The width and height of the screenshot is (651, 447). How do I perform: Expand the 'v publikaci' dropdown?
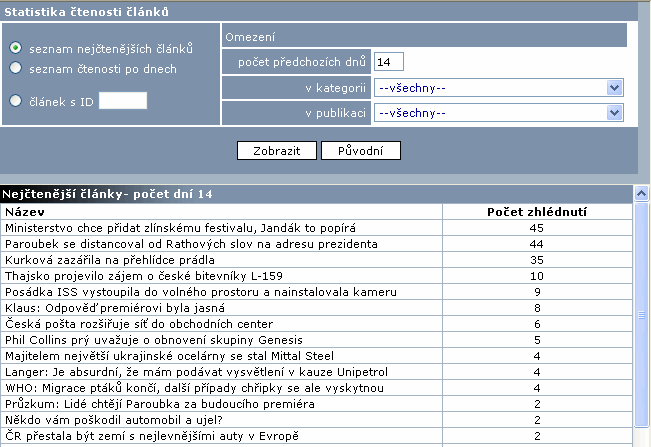(499, 113)
